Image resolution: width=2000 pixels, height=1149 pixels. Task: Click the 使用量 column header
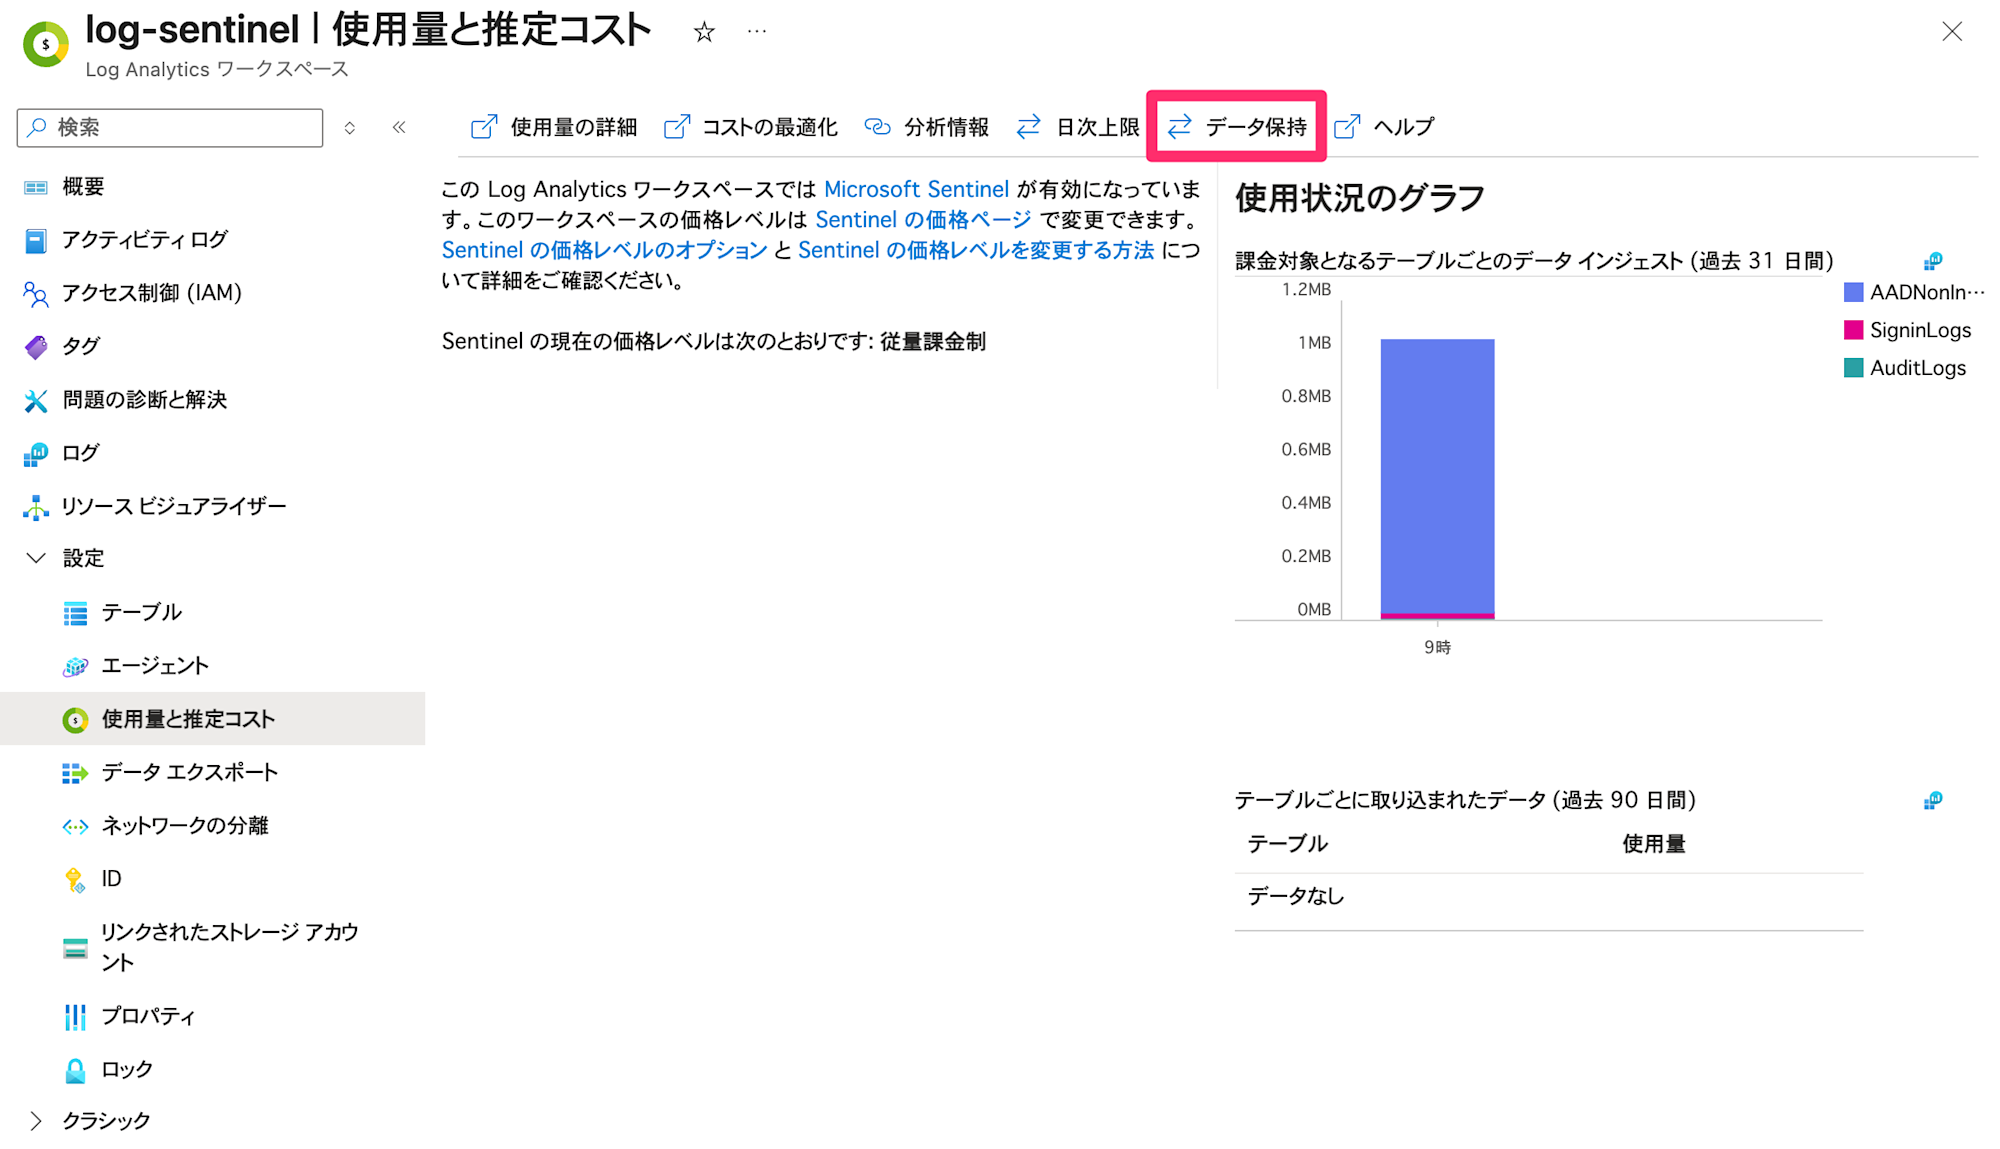[x=1653, y=844]
